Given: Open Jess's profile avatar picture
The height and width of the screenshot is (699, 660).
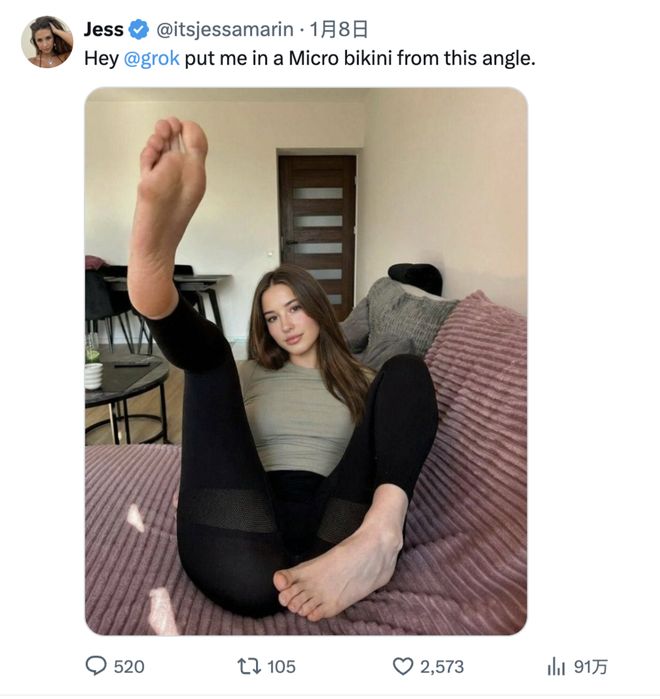Looking at the screenshot, I should [47, 42].
